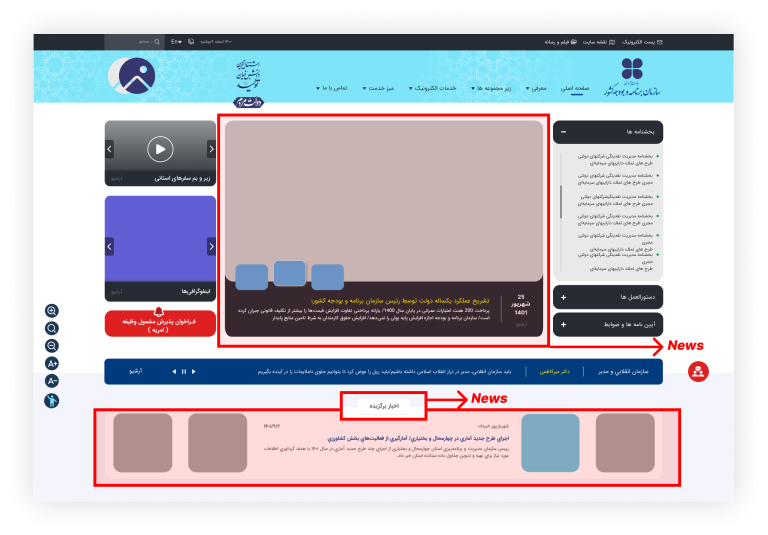Expand the دستورالعمل ها section
The image size is (768, 535).
(564, 298)
